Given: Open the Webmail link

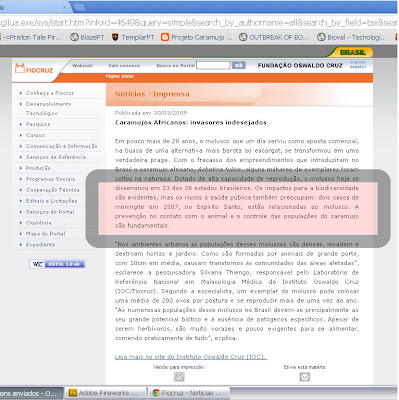Looking at the screenshot, I should tap(82, 66).
